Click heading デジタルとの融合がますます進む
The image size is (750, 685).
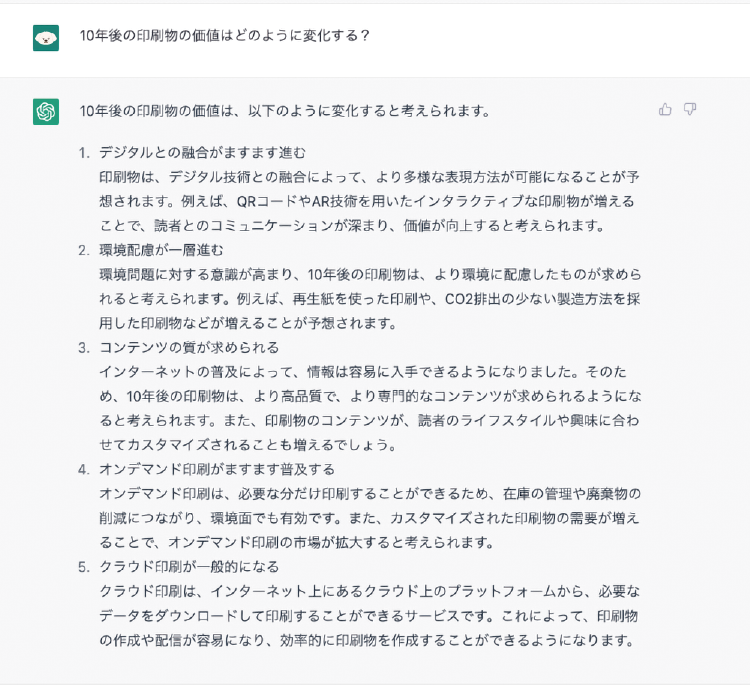point(202,152)
